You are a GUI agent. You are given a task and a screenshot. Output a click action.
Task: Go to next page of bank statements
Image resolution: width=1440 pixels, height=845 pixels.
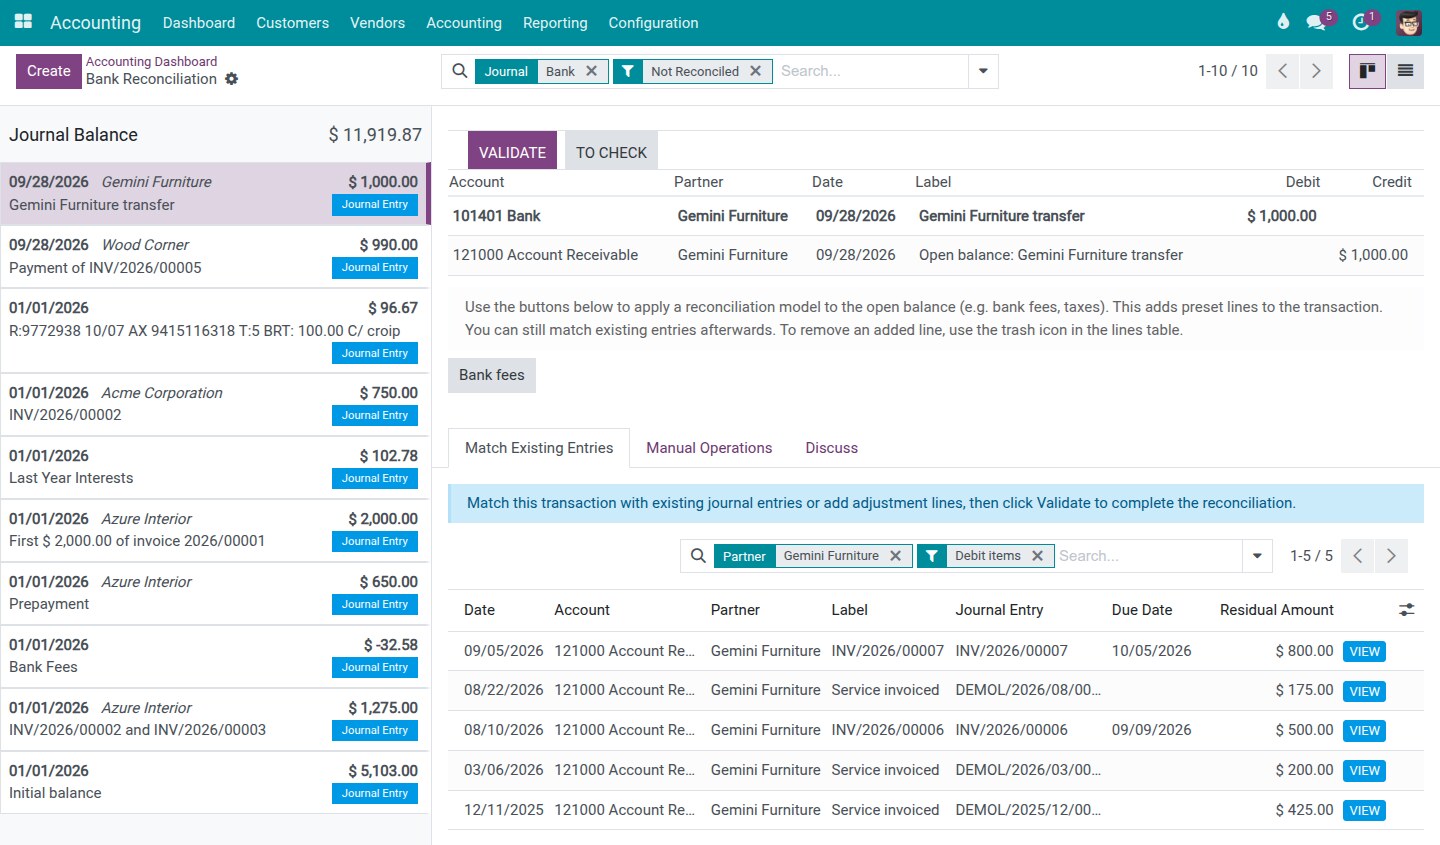point(1316,71)
